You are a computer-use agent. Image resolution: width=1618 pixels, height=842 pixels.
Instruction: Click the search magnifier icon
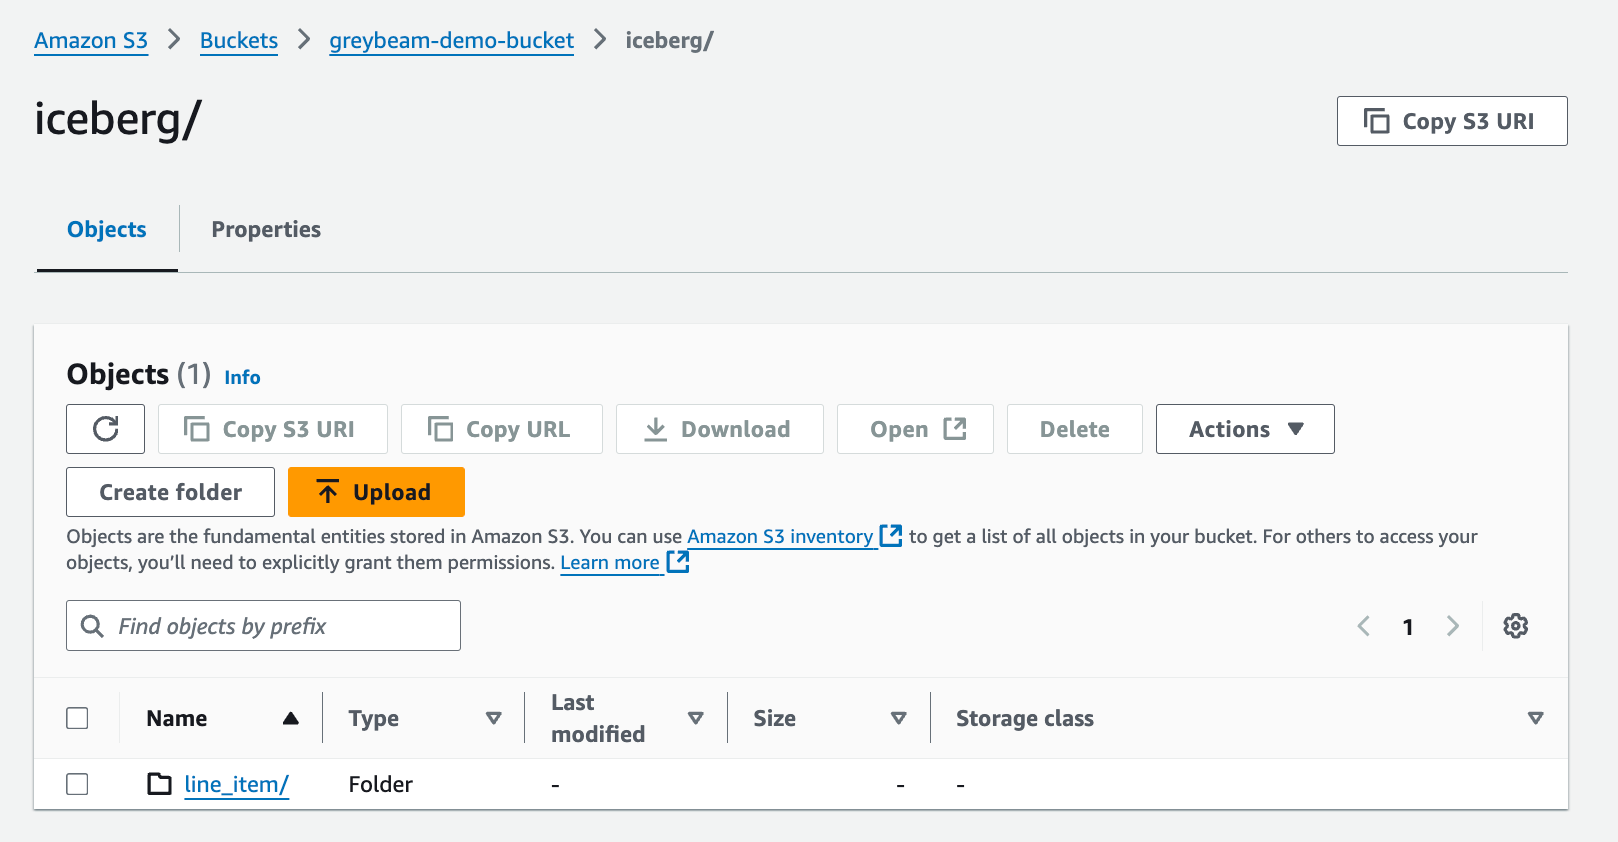(x=92, y=626)
